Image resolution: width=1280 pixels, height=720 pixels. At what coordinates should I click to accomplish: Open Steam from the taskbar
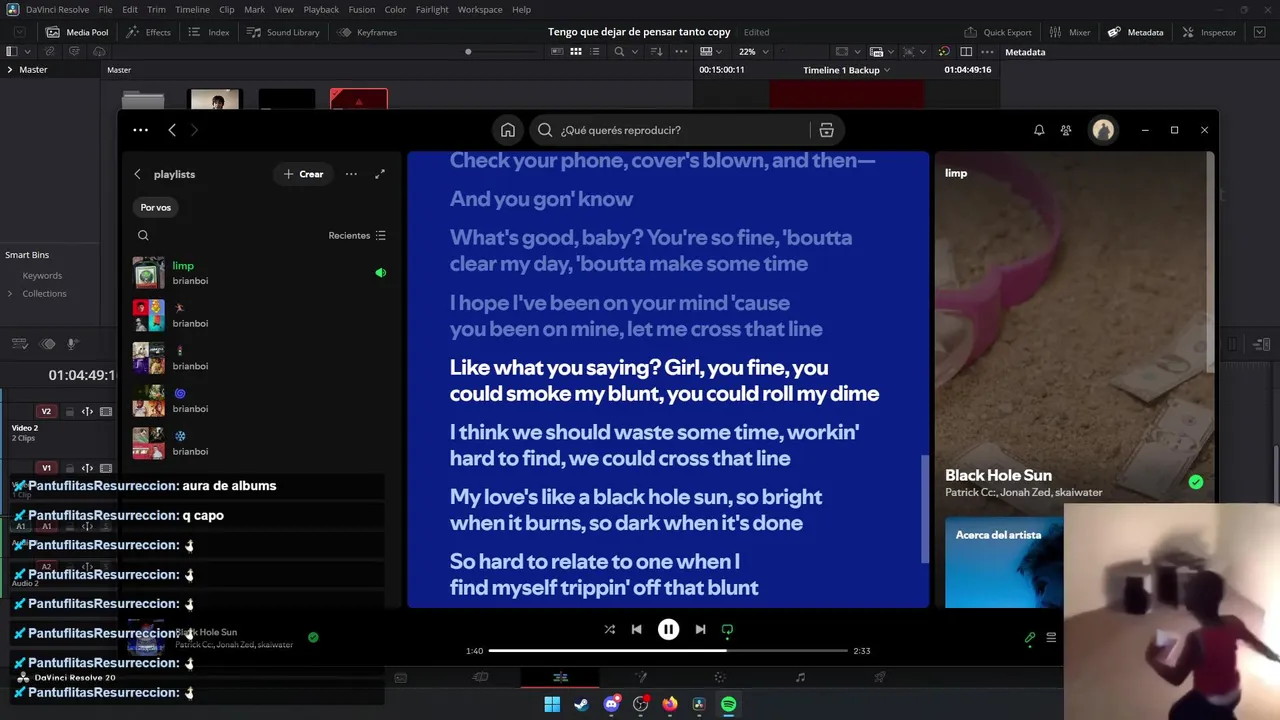581,704
